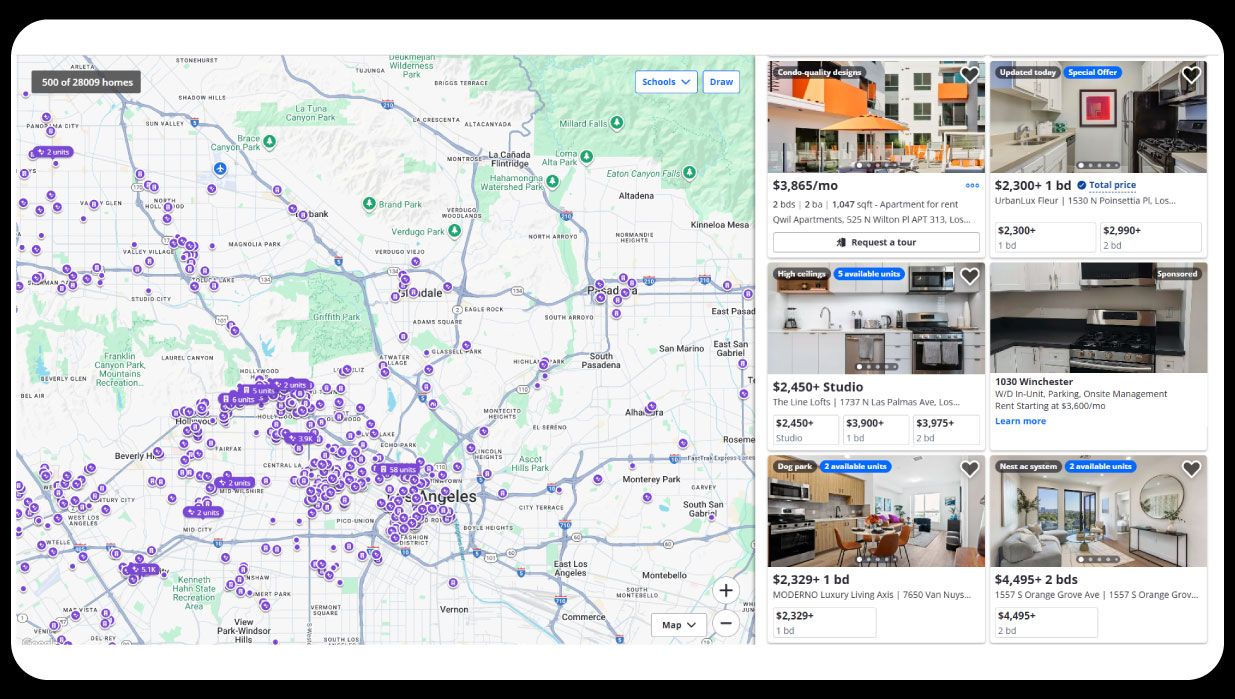This screenshot has height=699, width=1235.
Task: Select the 3.9K price marker on map
Action: coord(301,438)
